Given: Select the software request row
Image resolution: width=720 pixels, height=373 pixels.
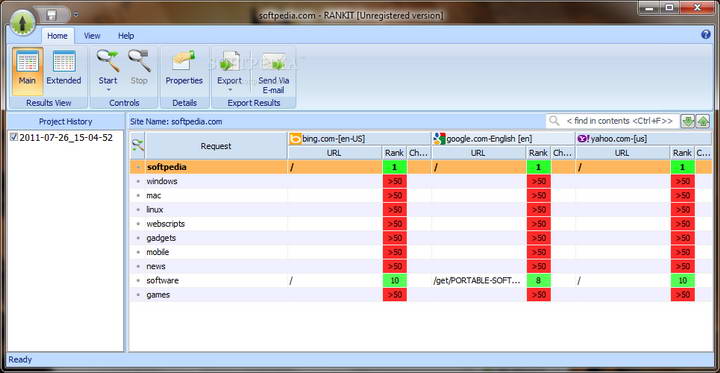Looking at the screenshot, I should [421, 281].
